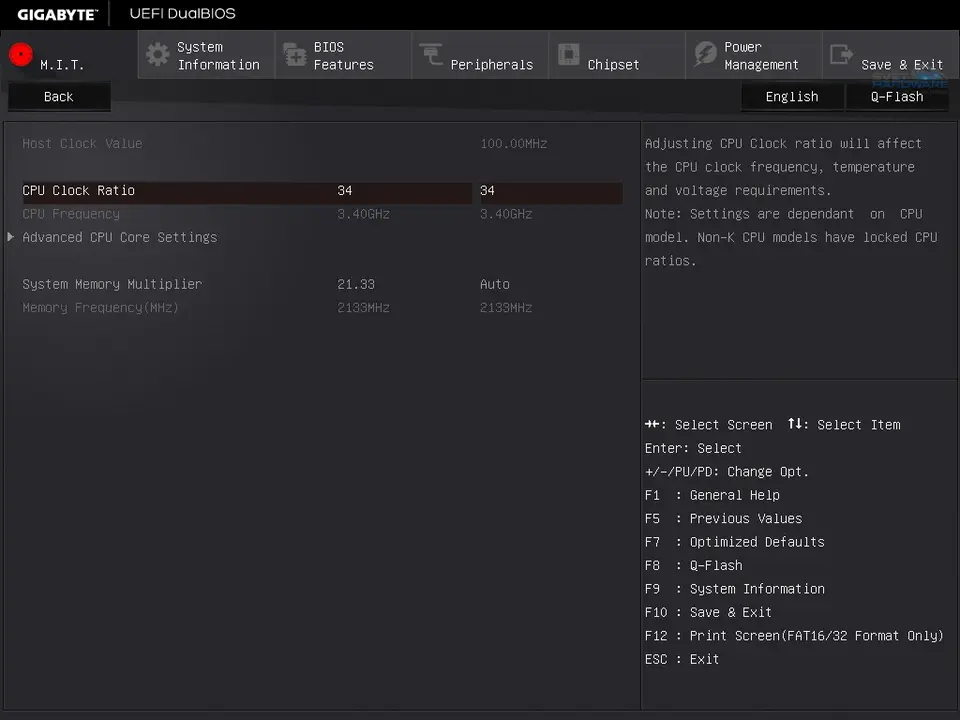Click the Peripherals tab icon
Screen dimensions: 960x720
[x=431, y=55]
